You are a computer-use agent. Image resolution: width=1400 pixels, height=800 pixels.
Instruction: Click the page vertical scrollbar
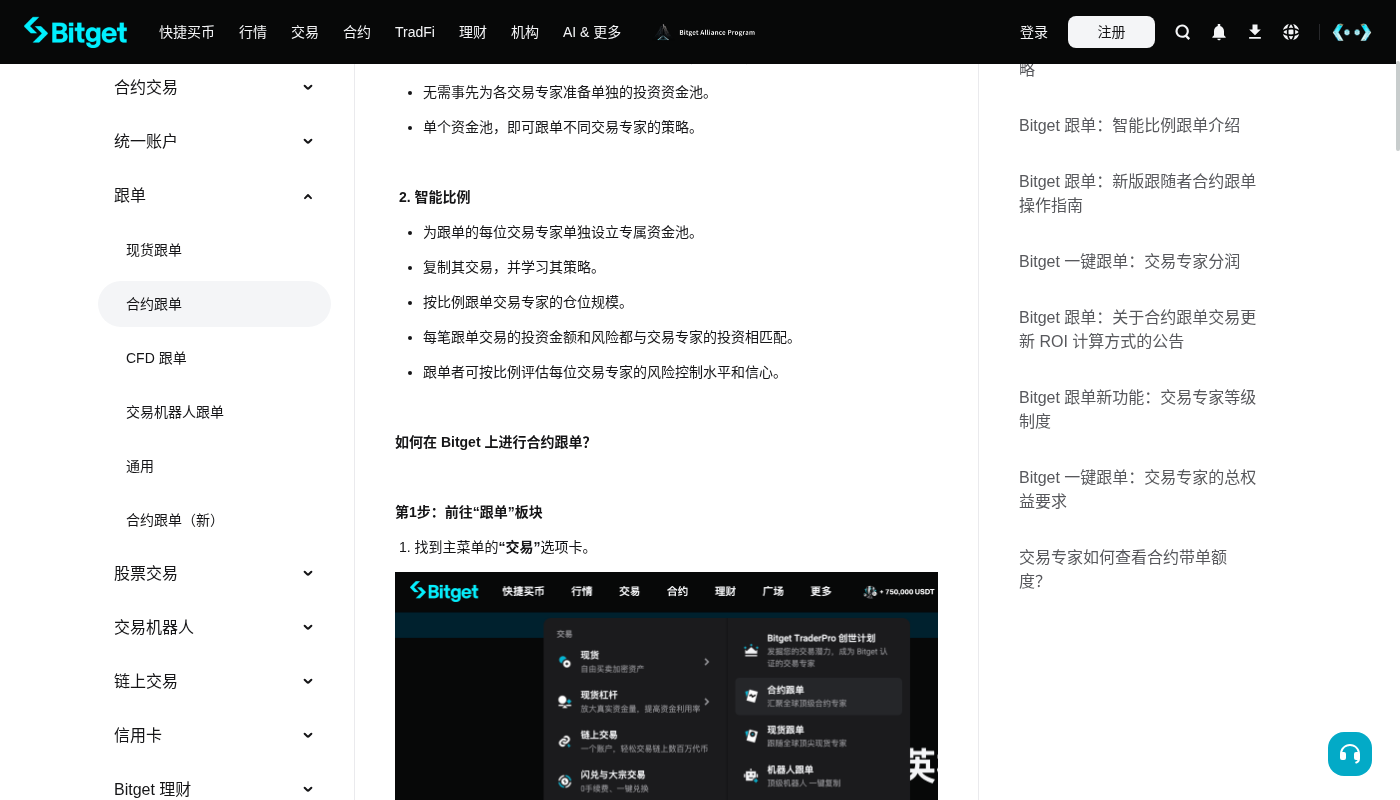click(1397, 107)
